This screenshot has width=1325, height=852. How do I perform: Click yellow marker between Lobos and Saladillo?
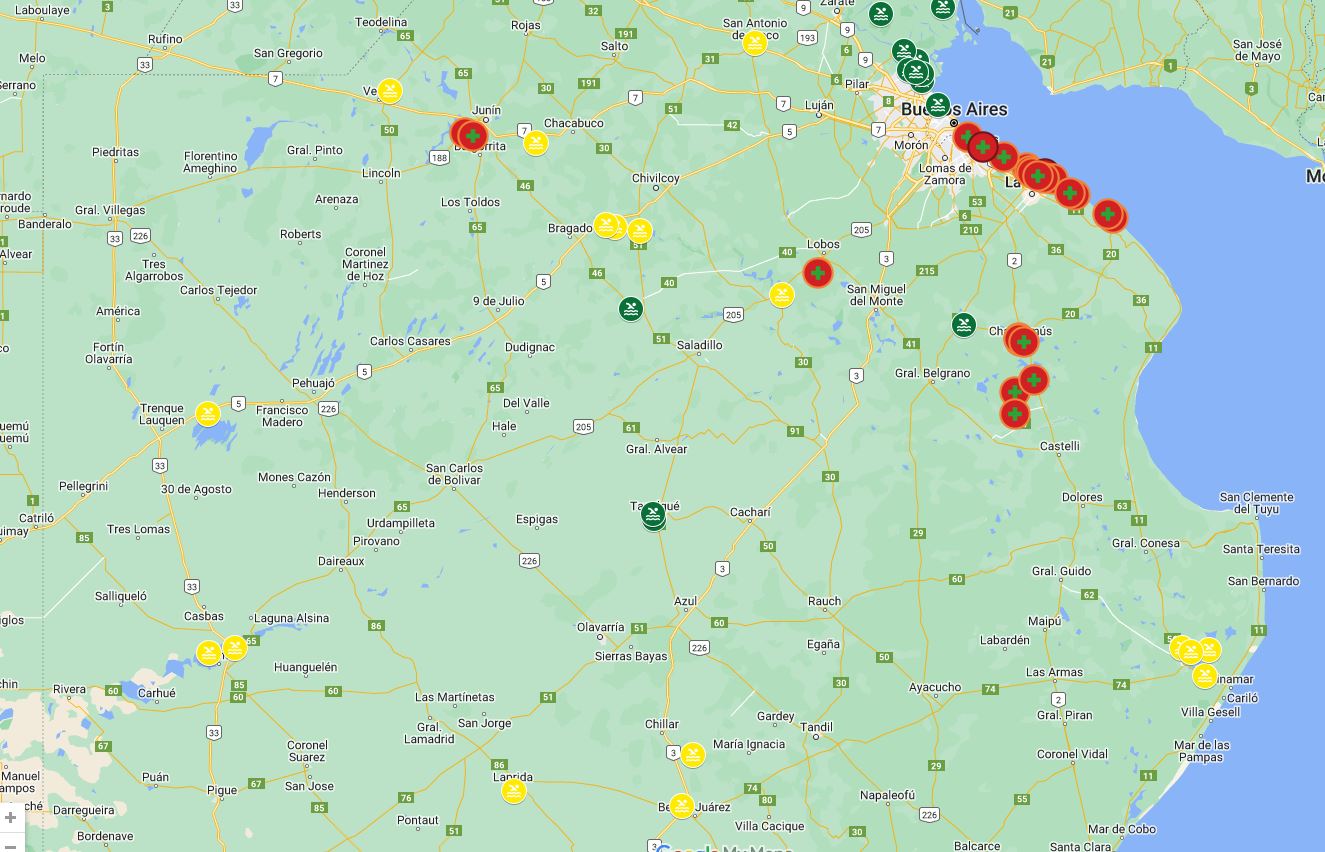click(782, 295)
